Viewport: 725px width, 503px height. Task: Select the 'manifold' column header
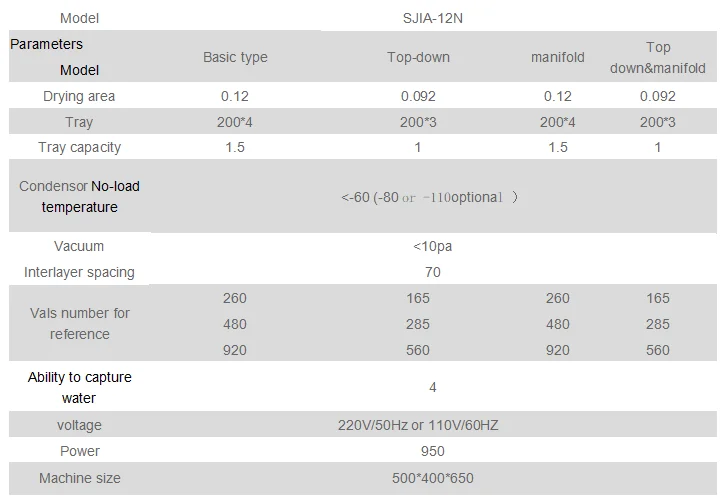click(558, 57)
